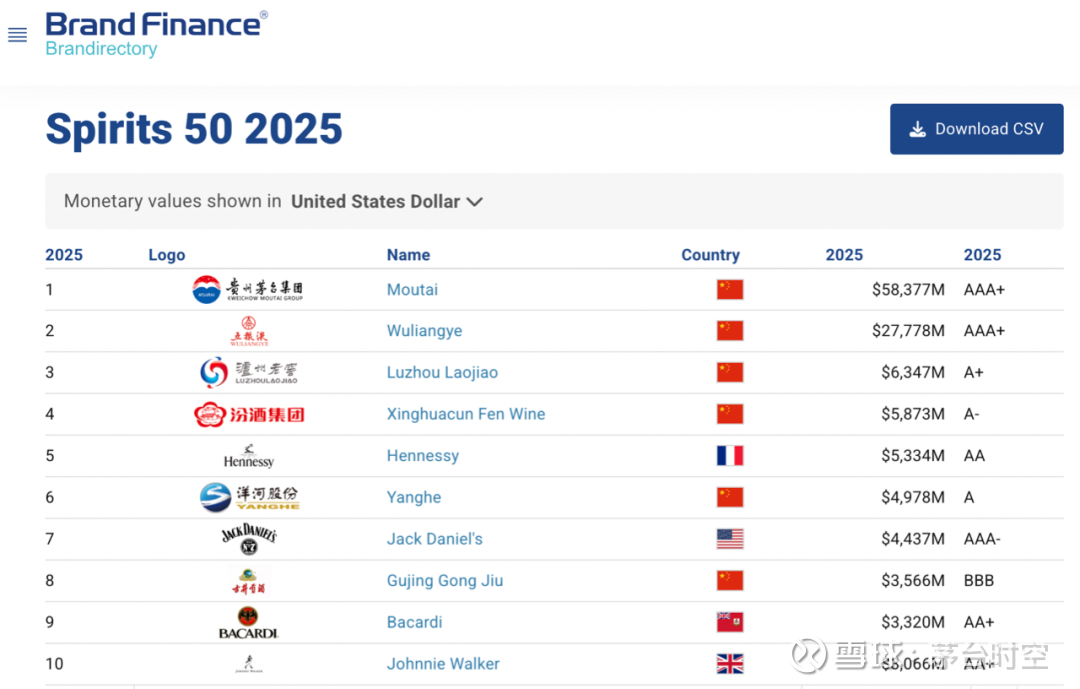Click the $58,377M value for Moutai
The image size is (1080, 689).
(908, 289)
